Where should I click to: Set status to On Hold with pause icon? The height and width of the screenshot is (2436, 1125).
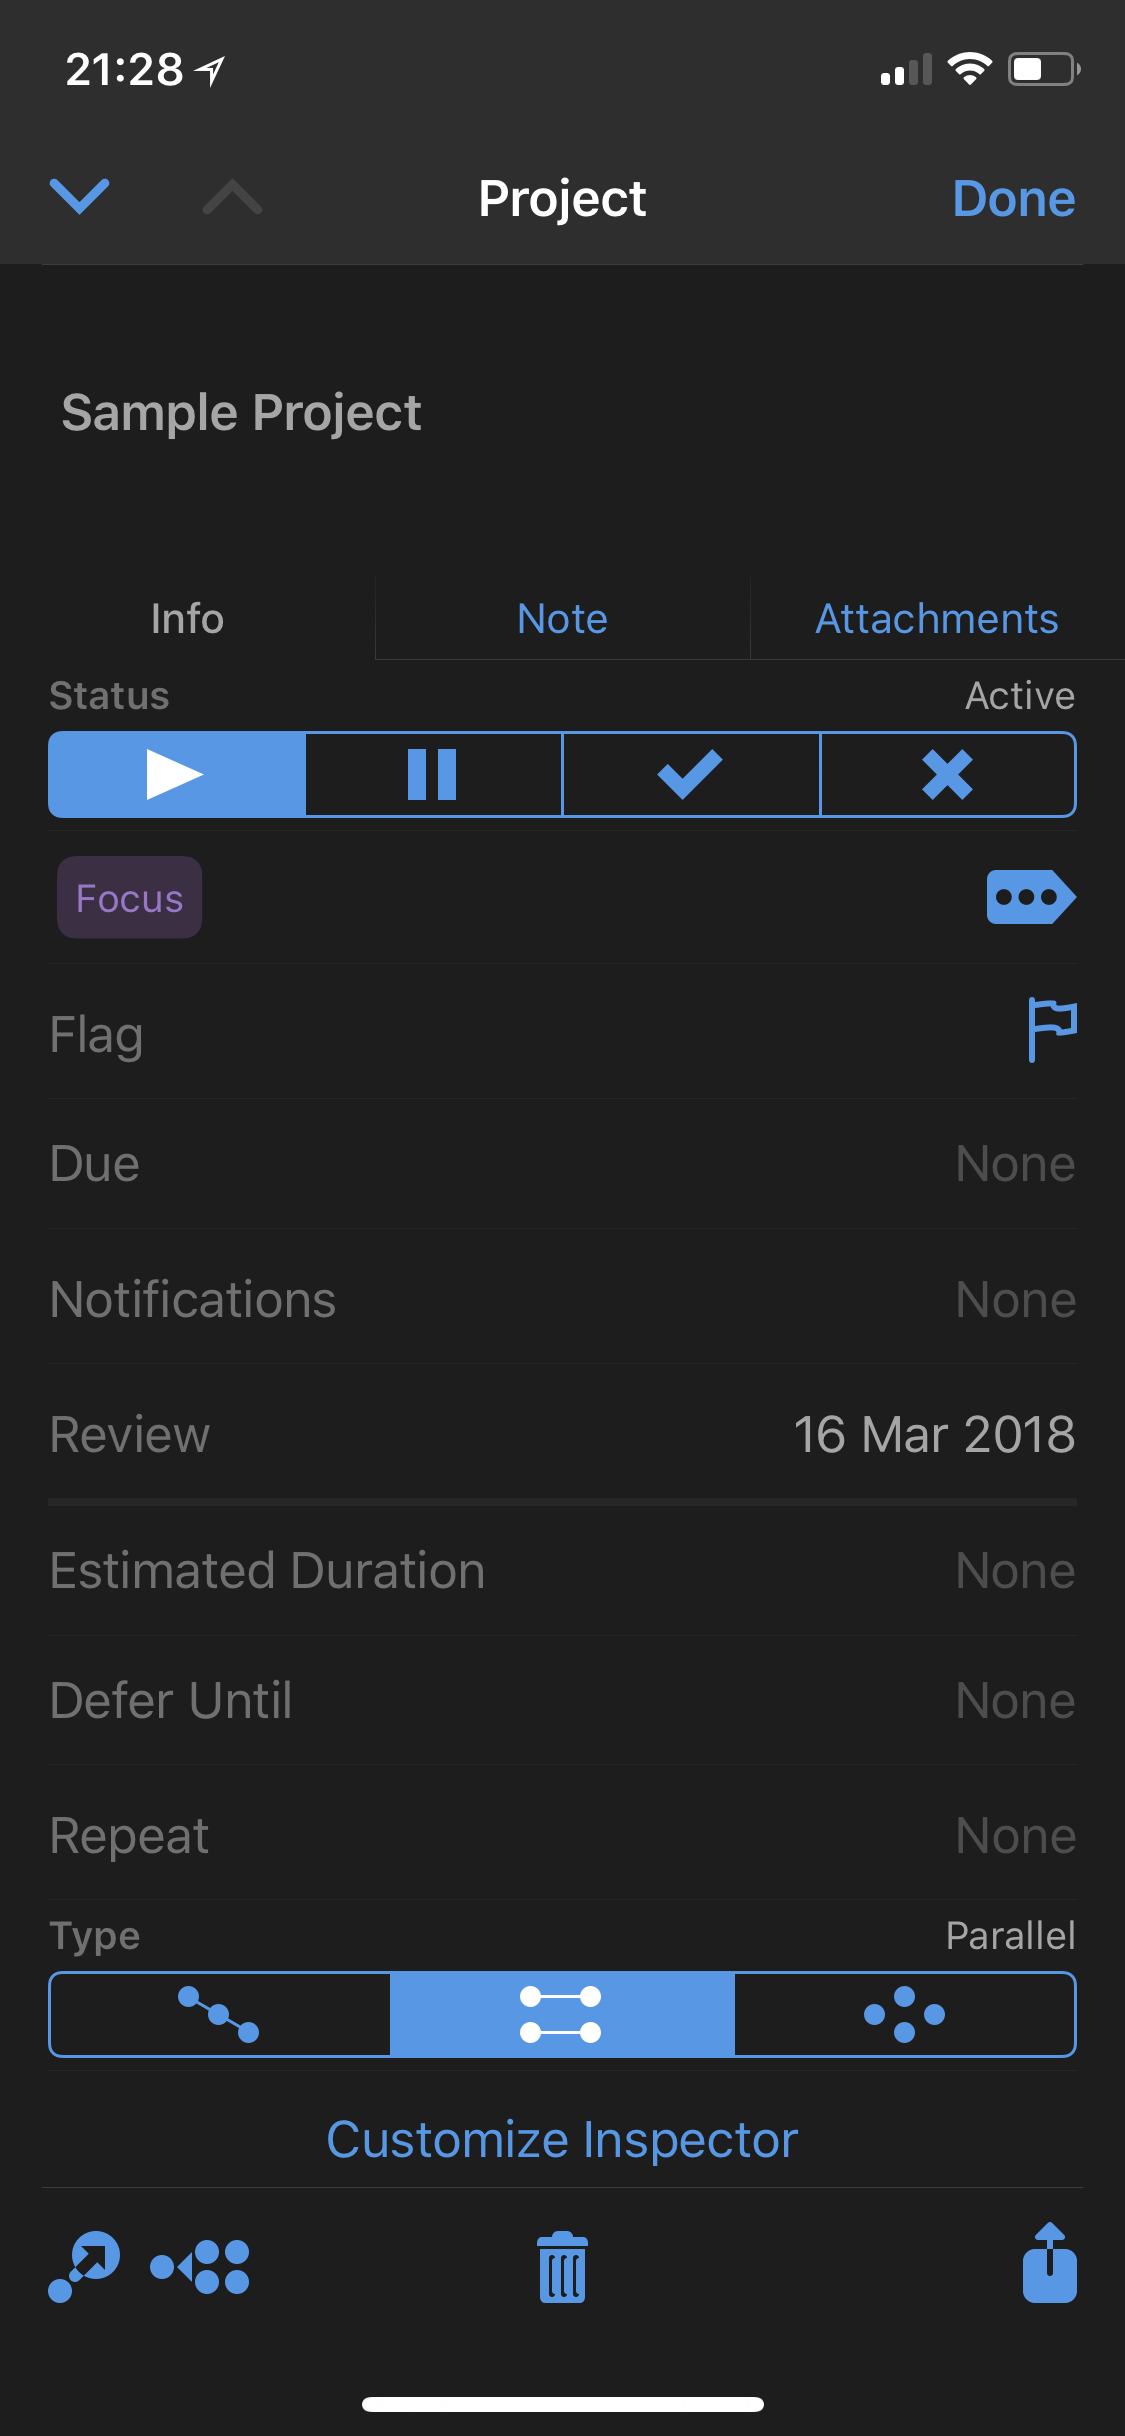(x=433, y=775)
